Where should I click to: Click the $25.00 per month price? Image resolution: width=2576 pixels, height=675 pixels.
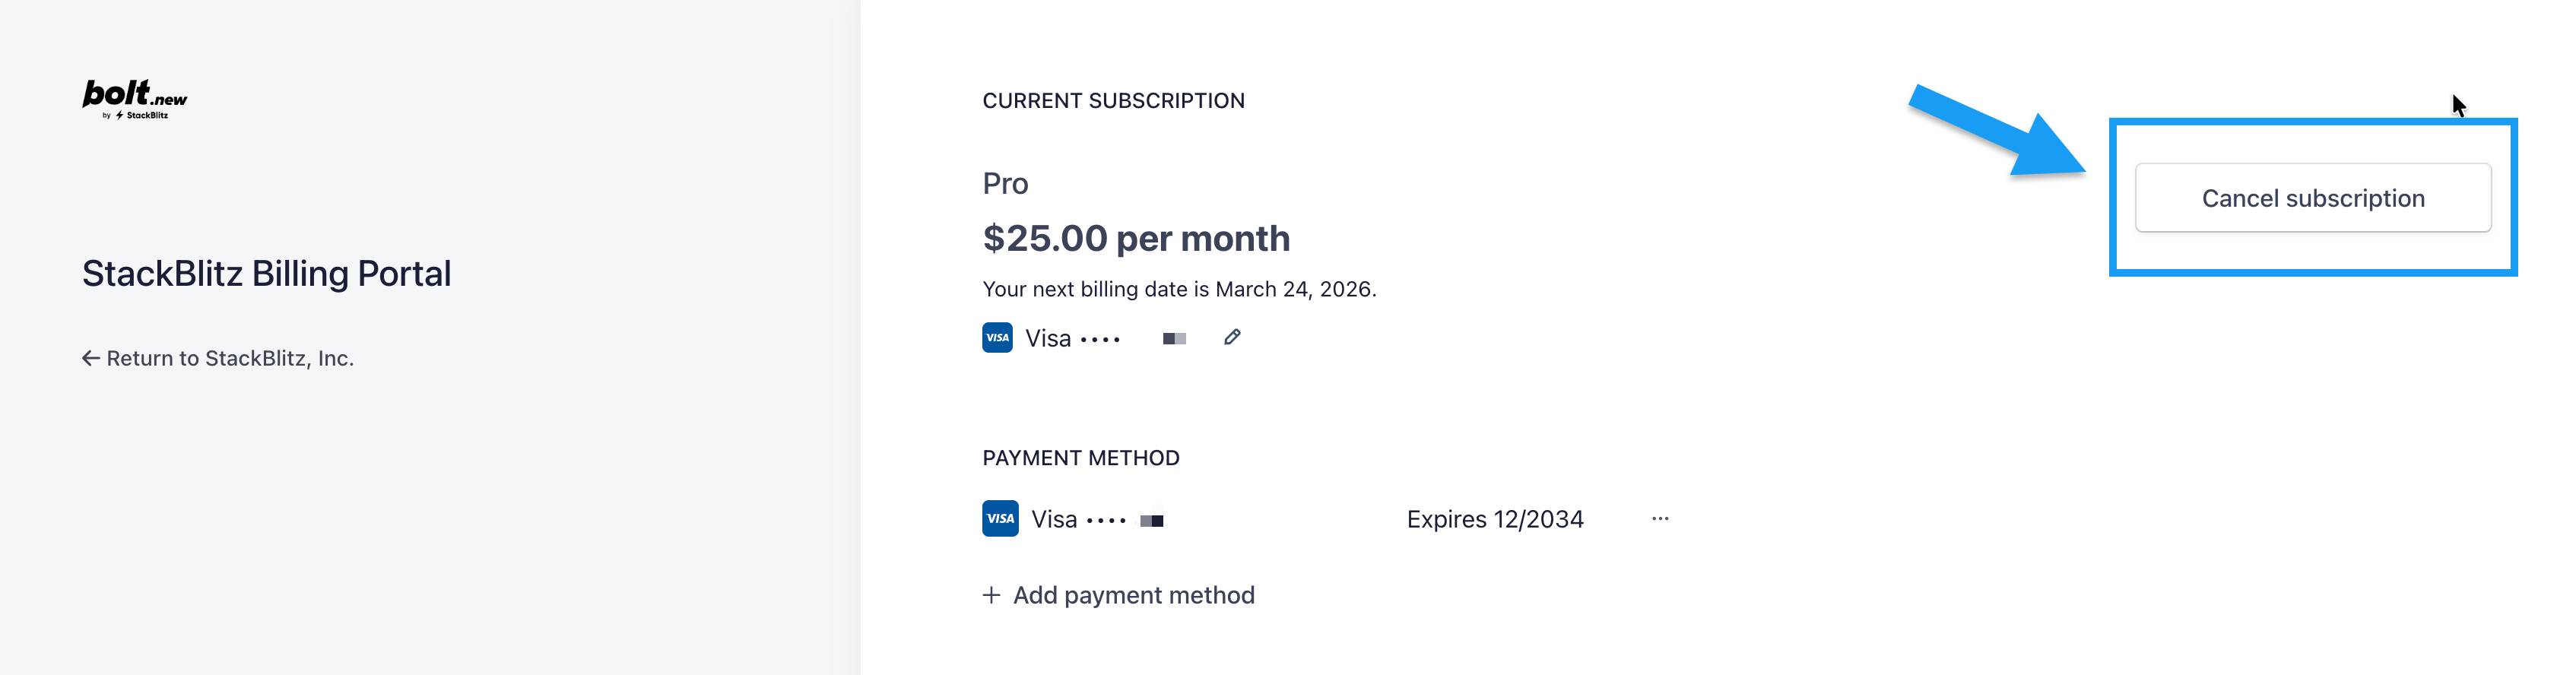pyautogui.click(x=1136, y=239)
